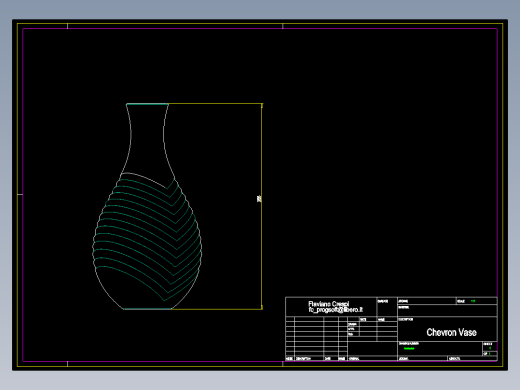This screenshot has width=520, height=390.
Task: Select the magenta inner border top line
Action: tap(260, 29)
